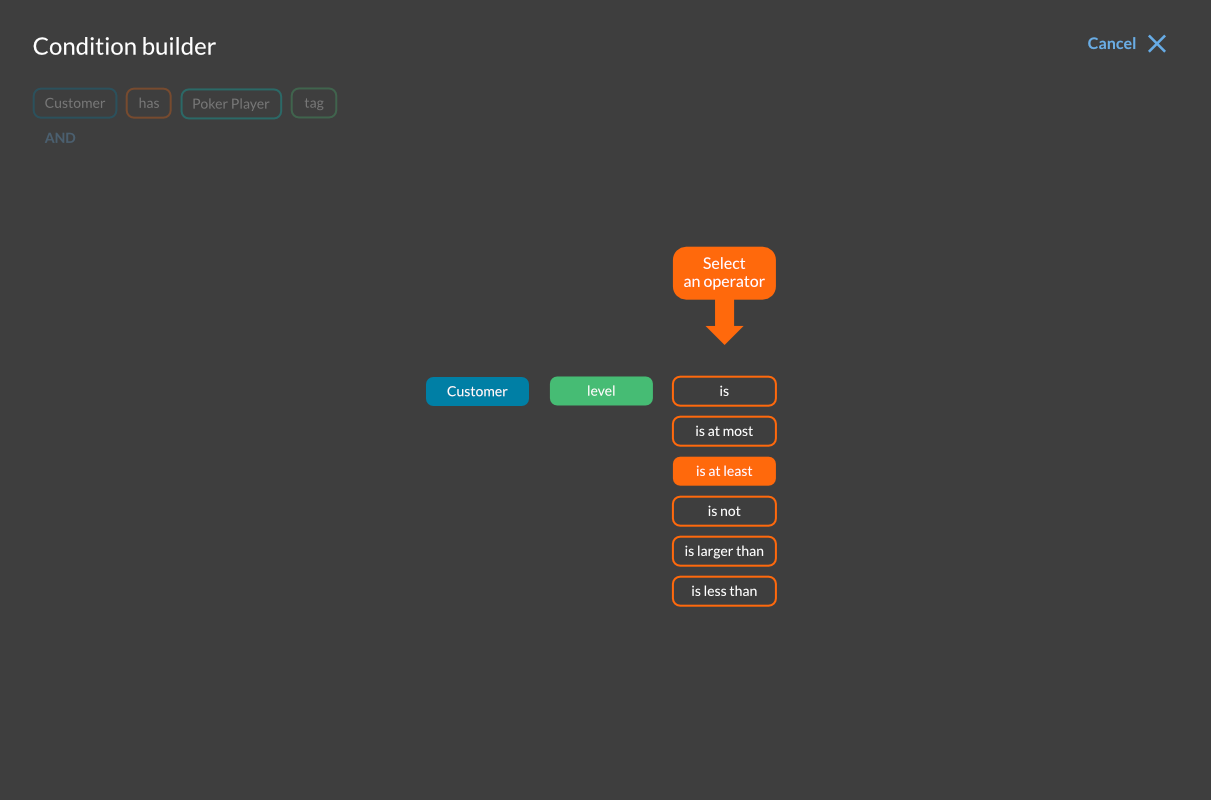Click the Cancel link

click(x=1111, y=43)
